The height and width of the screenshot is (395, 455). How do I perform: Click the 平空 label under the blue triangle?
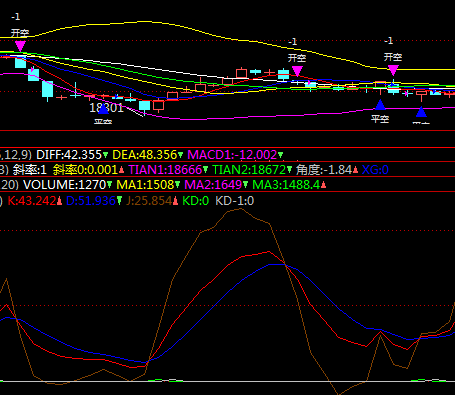click(380, 119)
